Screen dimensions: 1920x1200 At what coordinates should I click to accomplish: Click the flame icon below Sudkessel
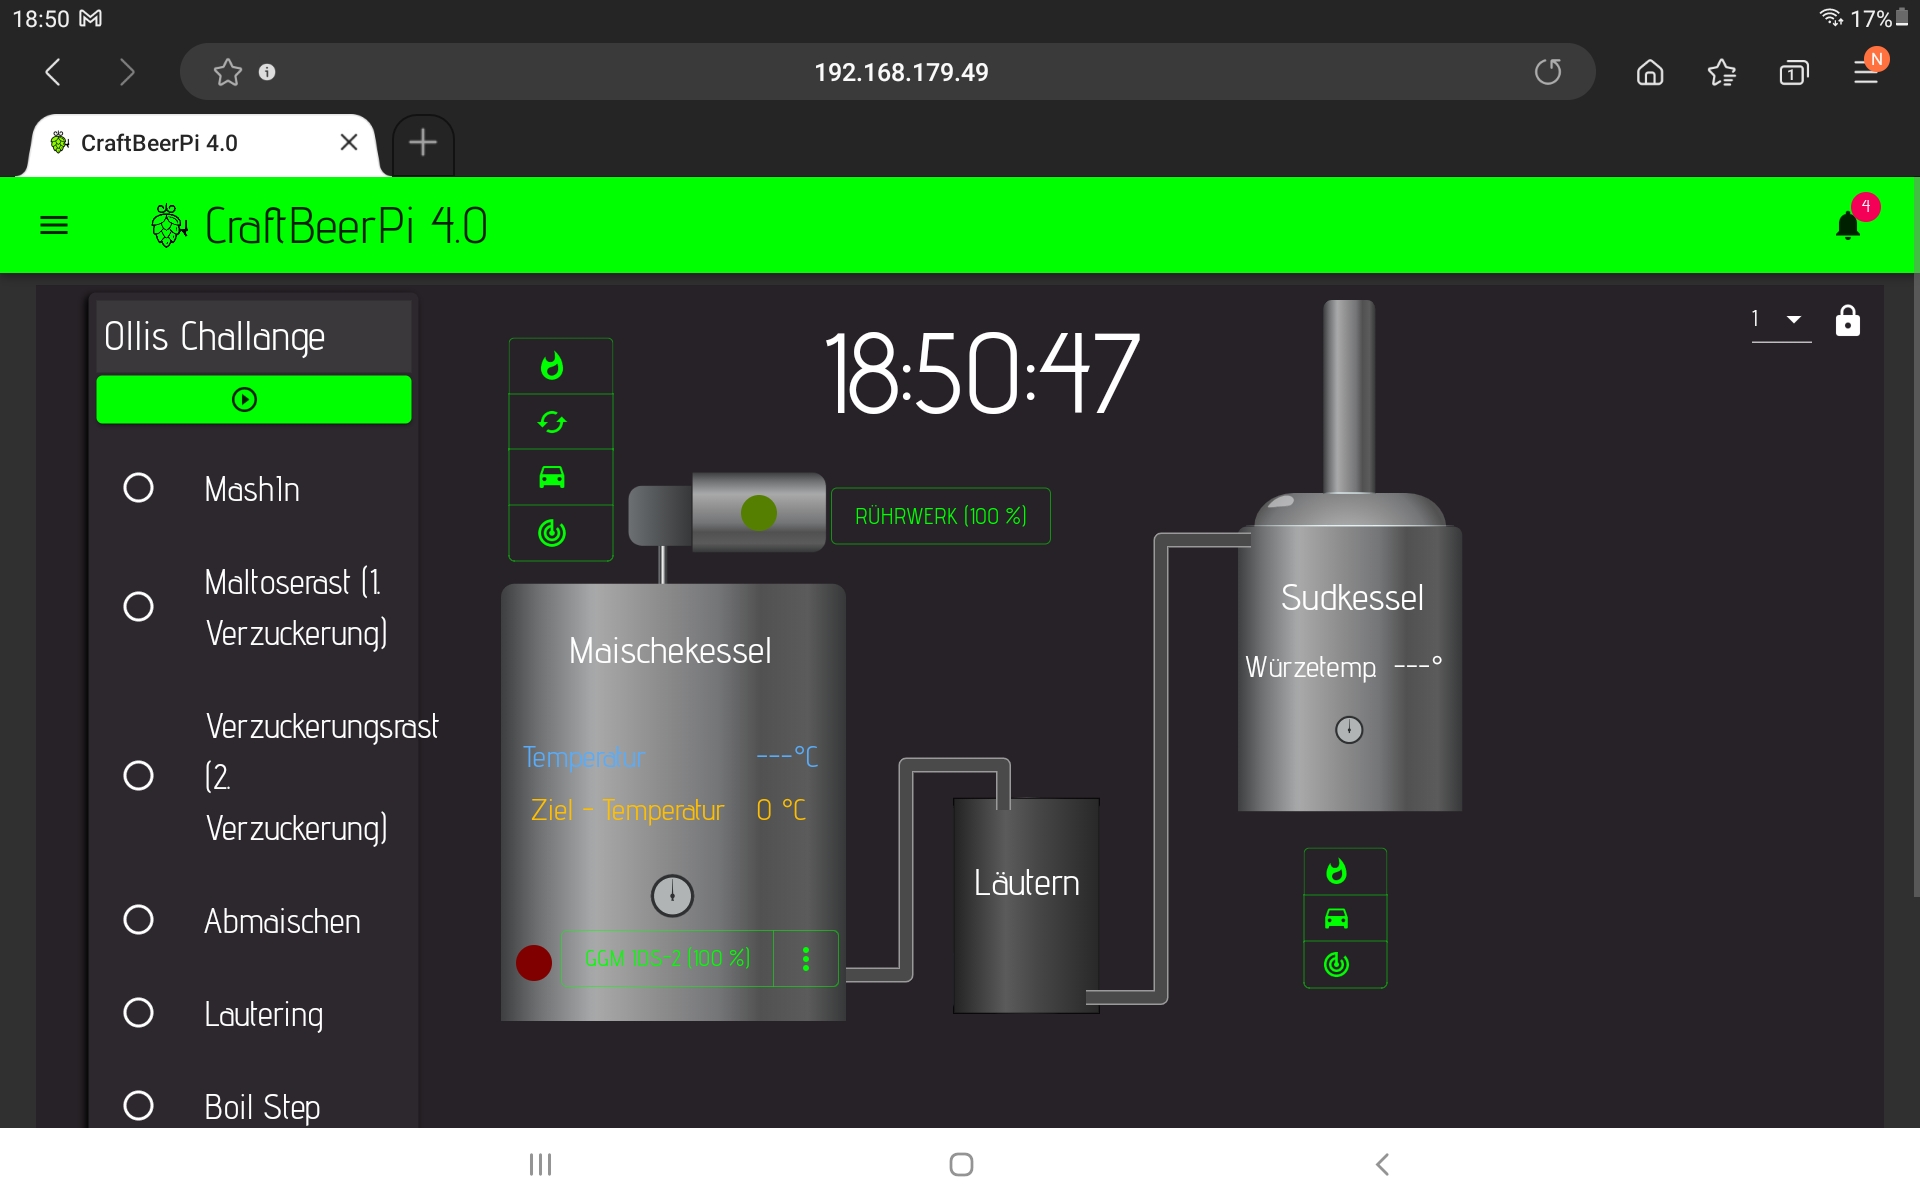point(1336,872)
